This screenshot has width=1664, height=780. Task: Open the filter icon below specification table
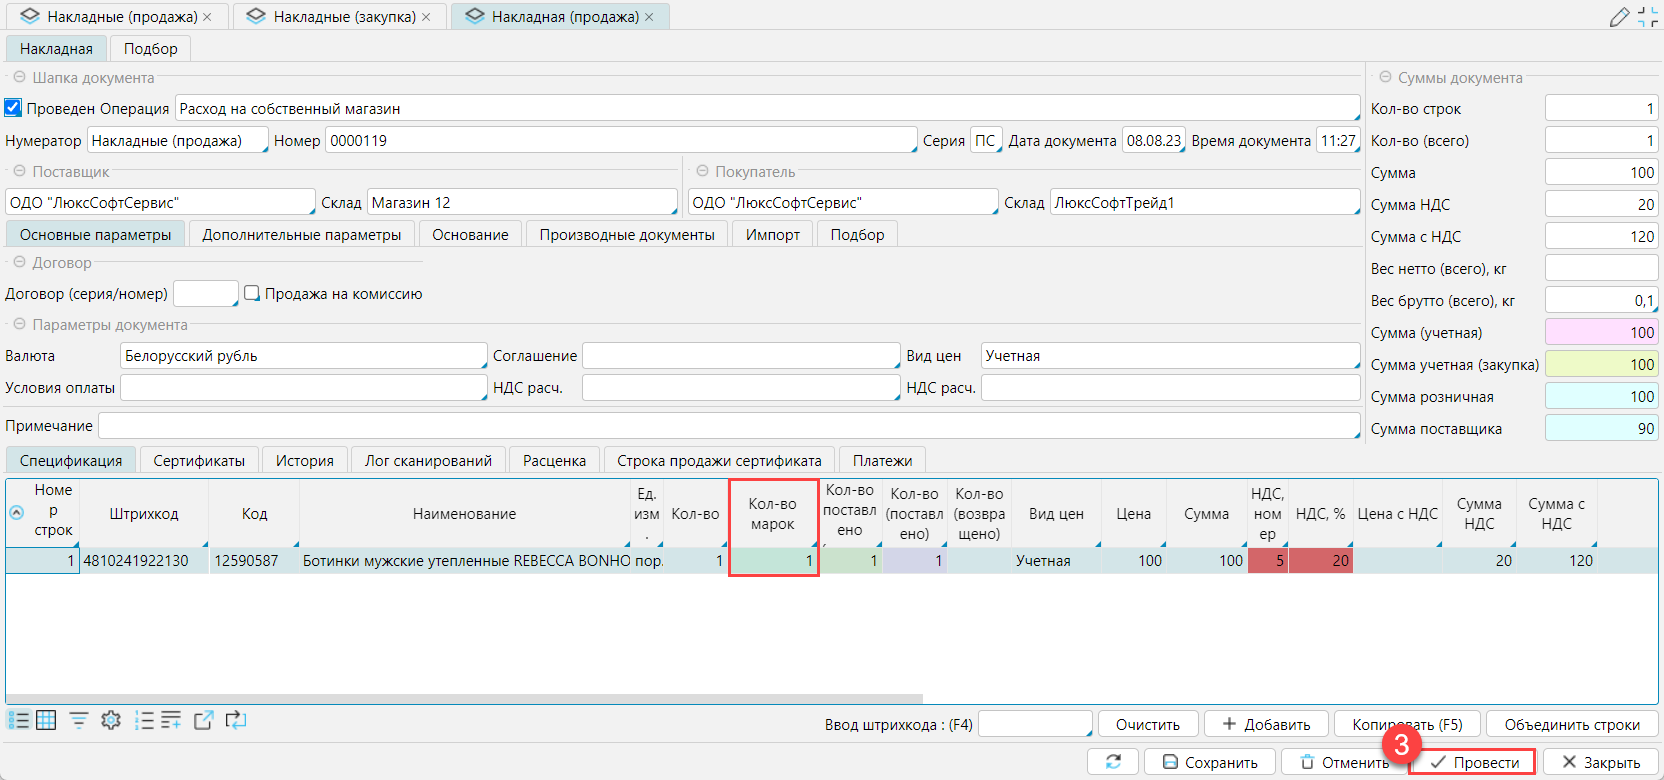pyautogui.click(x=78, y=720)
